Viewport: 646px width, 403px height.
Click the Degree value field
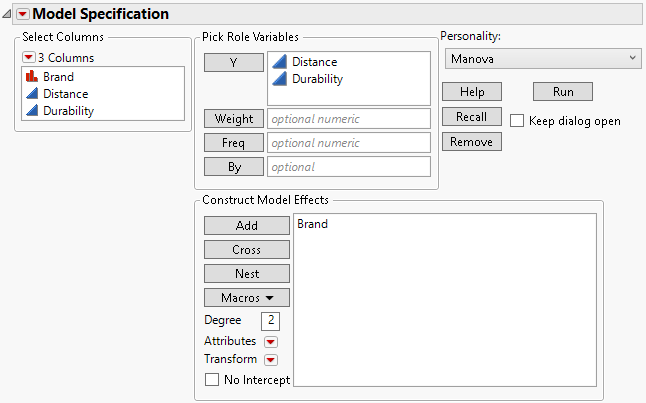click(270, 321)
